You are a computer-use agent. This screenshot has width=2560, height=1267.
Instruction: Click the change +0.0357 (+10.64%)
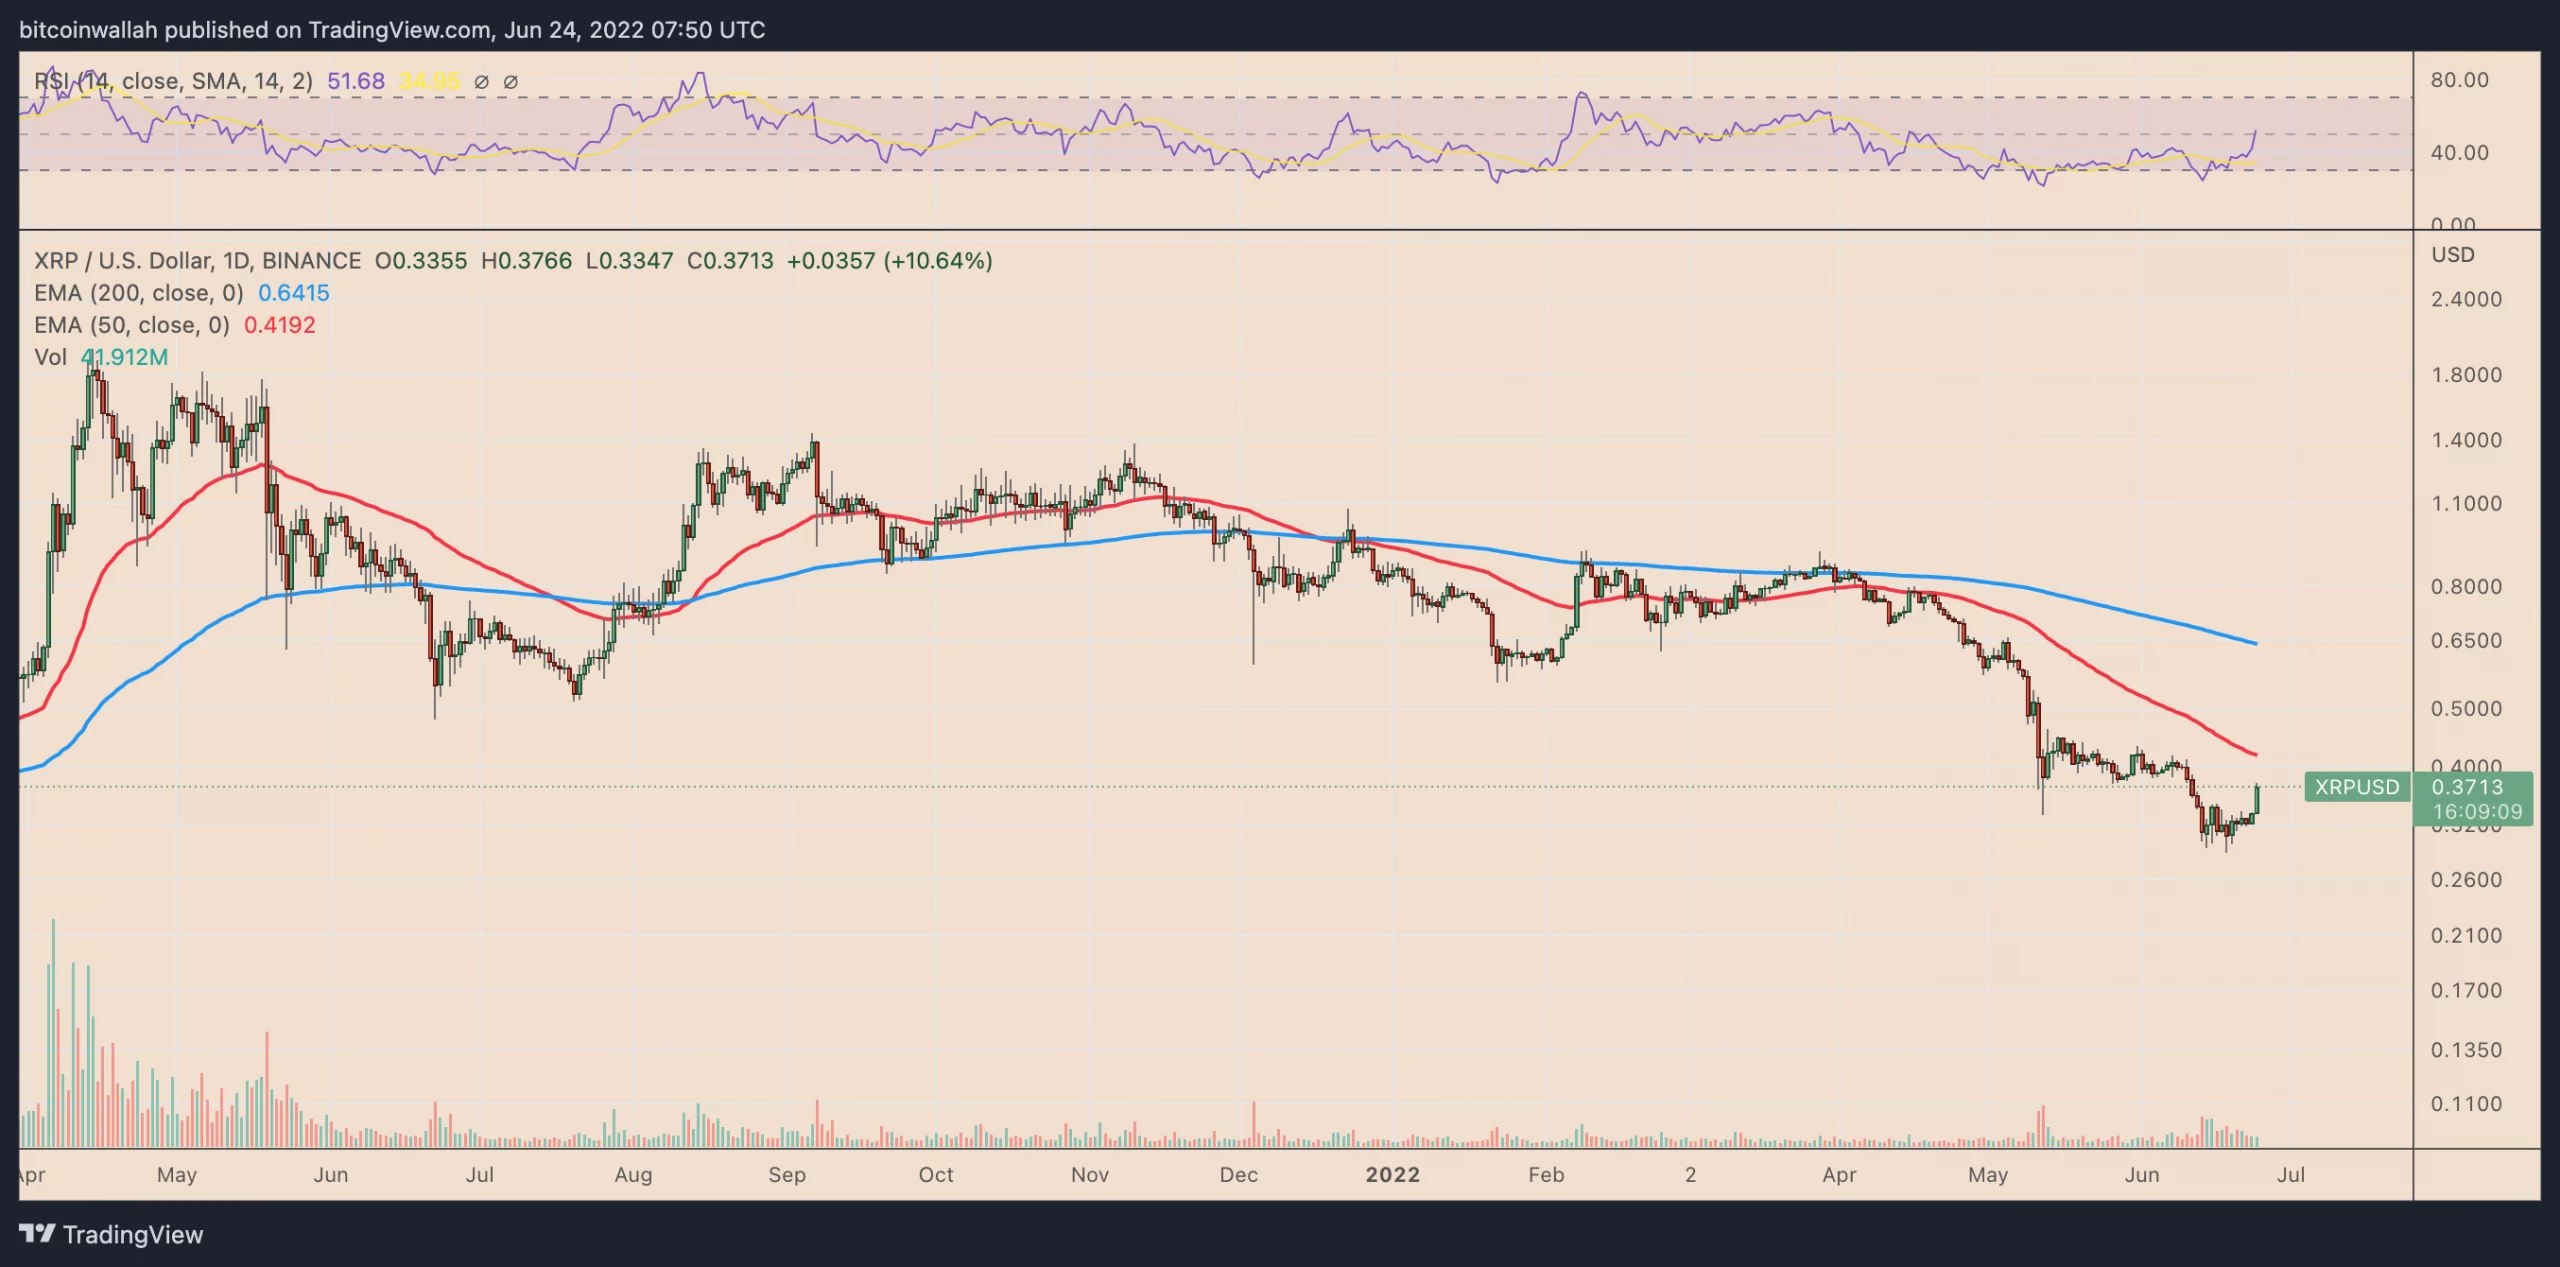click(x=890, y=261)
